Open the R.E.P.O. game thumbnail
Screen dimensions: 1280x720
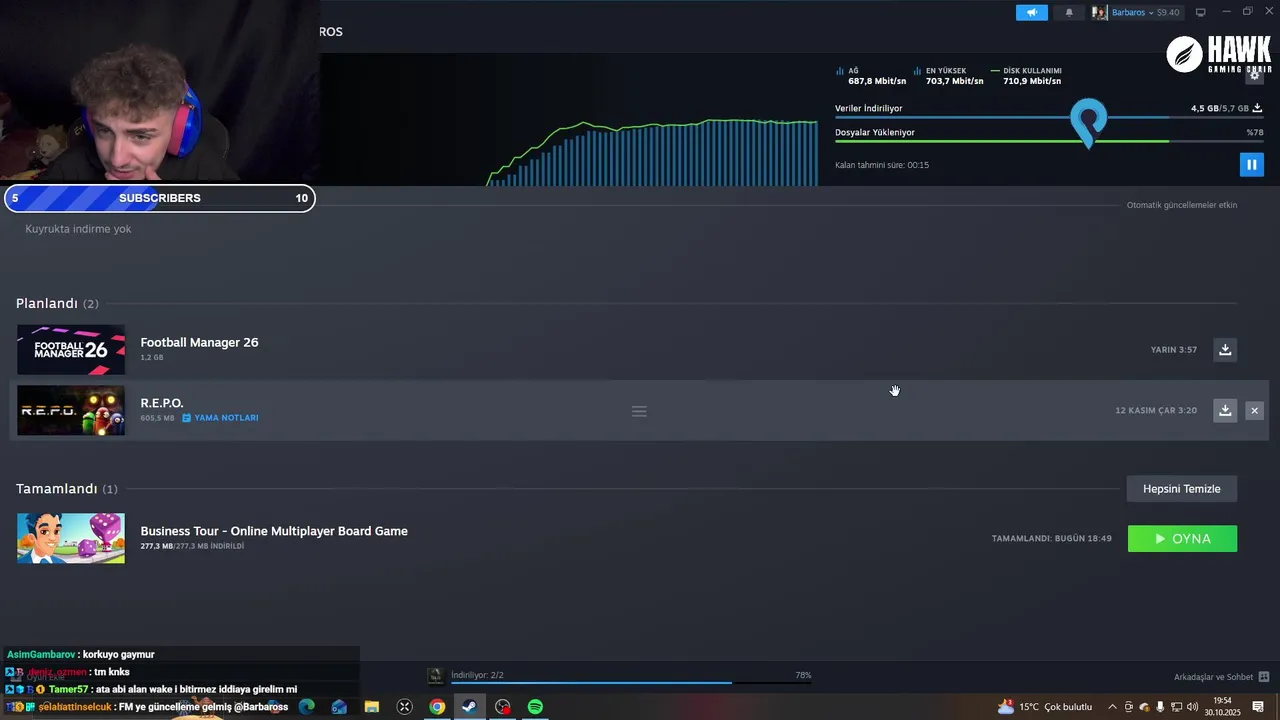click(71, 410)
